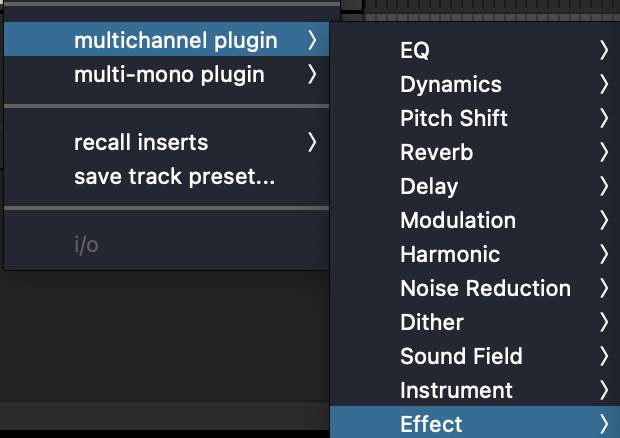Click the chevron beside multi-mono plugin
The width and height of the screenshot is (620, 438).
(x=312, y=74)
